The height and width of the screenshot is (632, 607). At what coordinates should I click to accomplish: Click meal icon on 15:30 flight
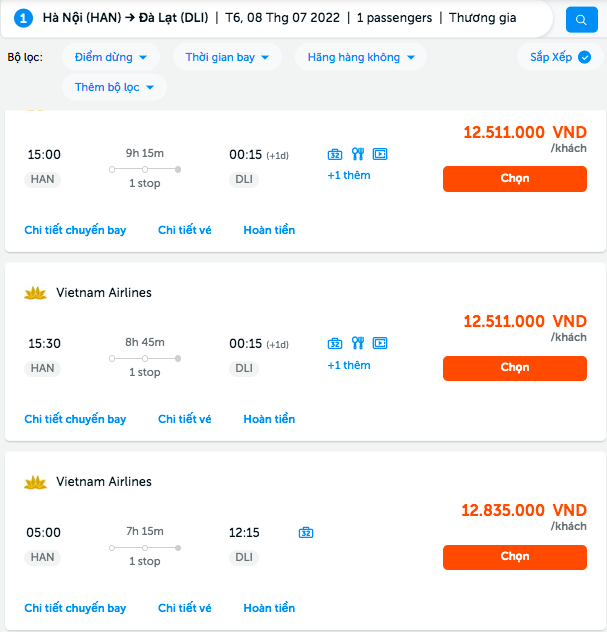(357, 343)
